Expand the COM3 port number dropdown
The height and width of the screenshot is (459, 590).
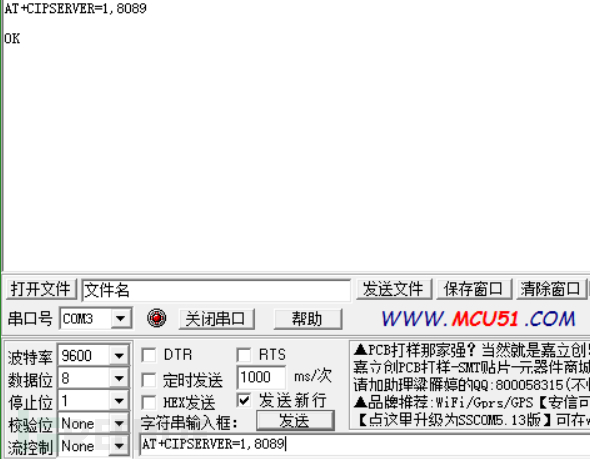[120, 319]
